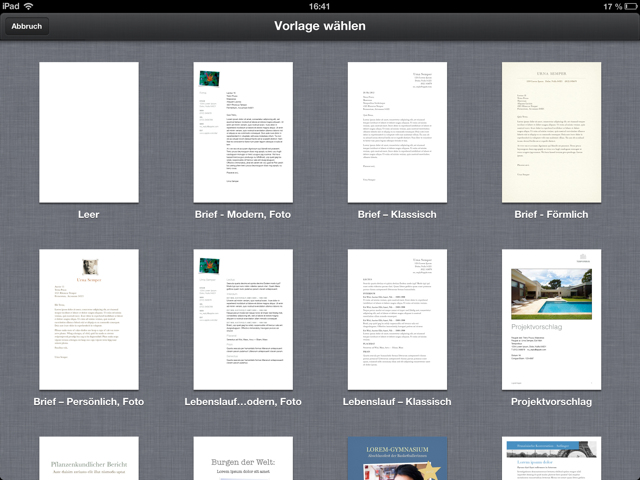
Task: Click the Wi-Fi icon in status bar
Action: pyautogui.click(x=28, y=6)
